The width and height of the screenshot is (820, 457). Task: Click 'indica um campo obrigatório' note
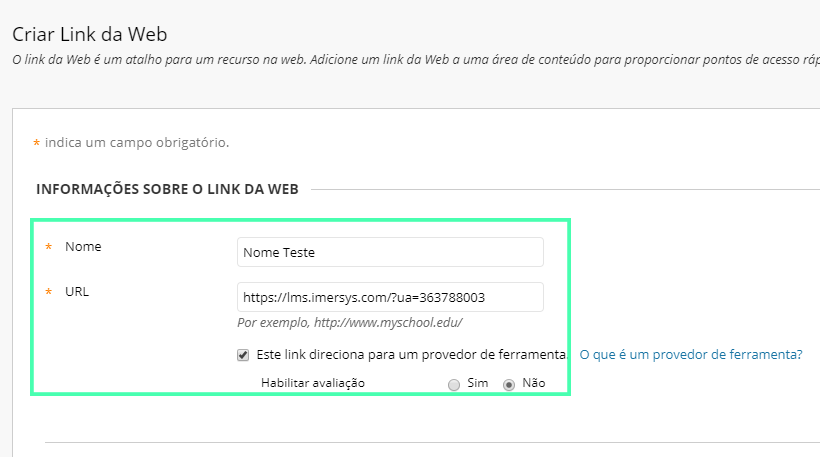coord(137,142)
